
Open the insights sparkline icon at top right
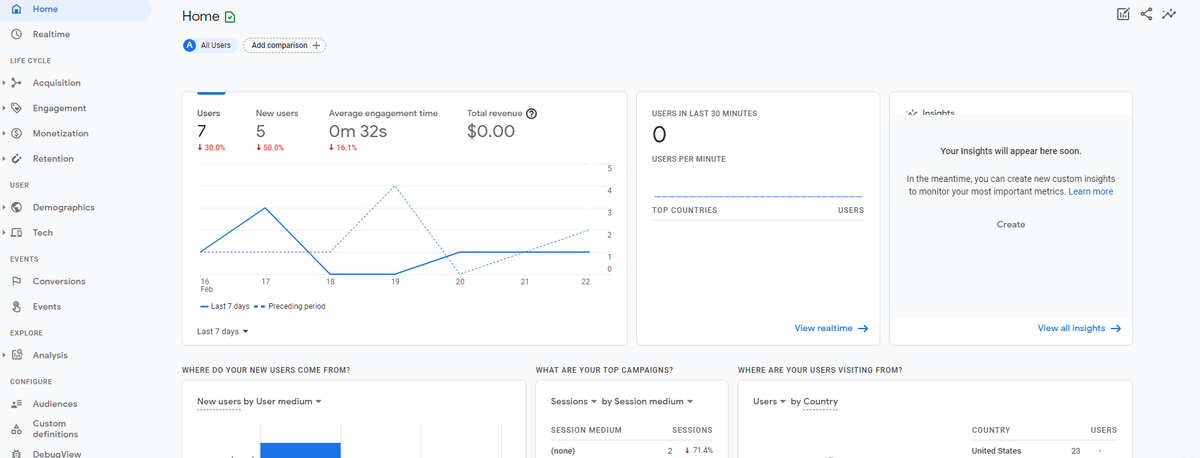(x=1169, y=14)
